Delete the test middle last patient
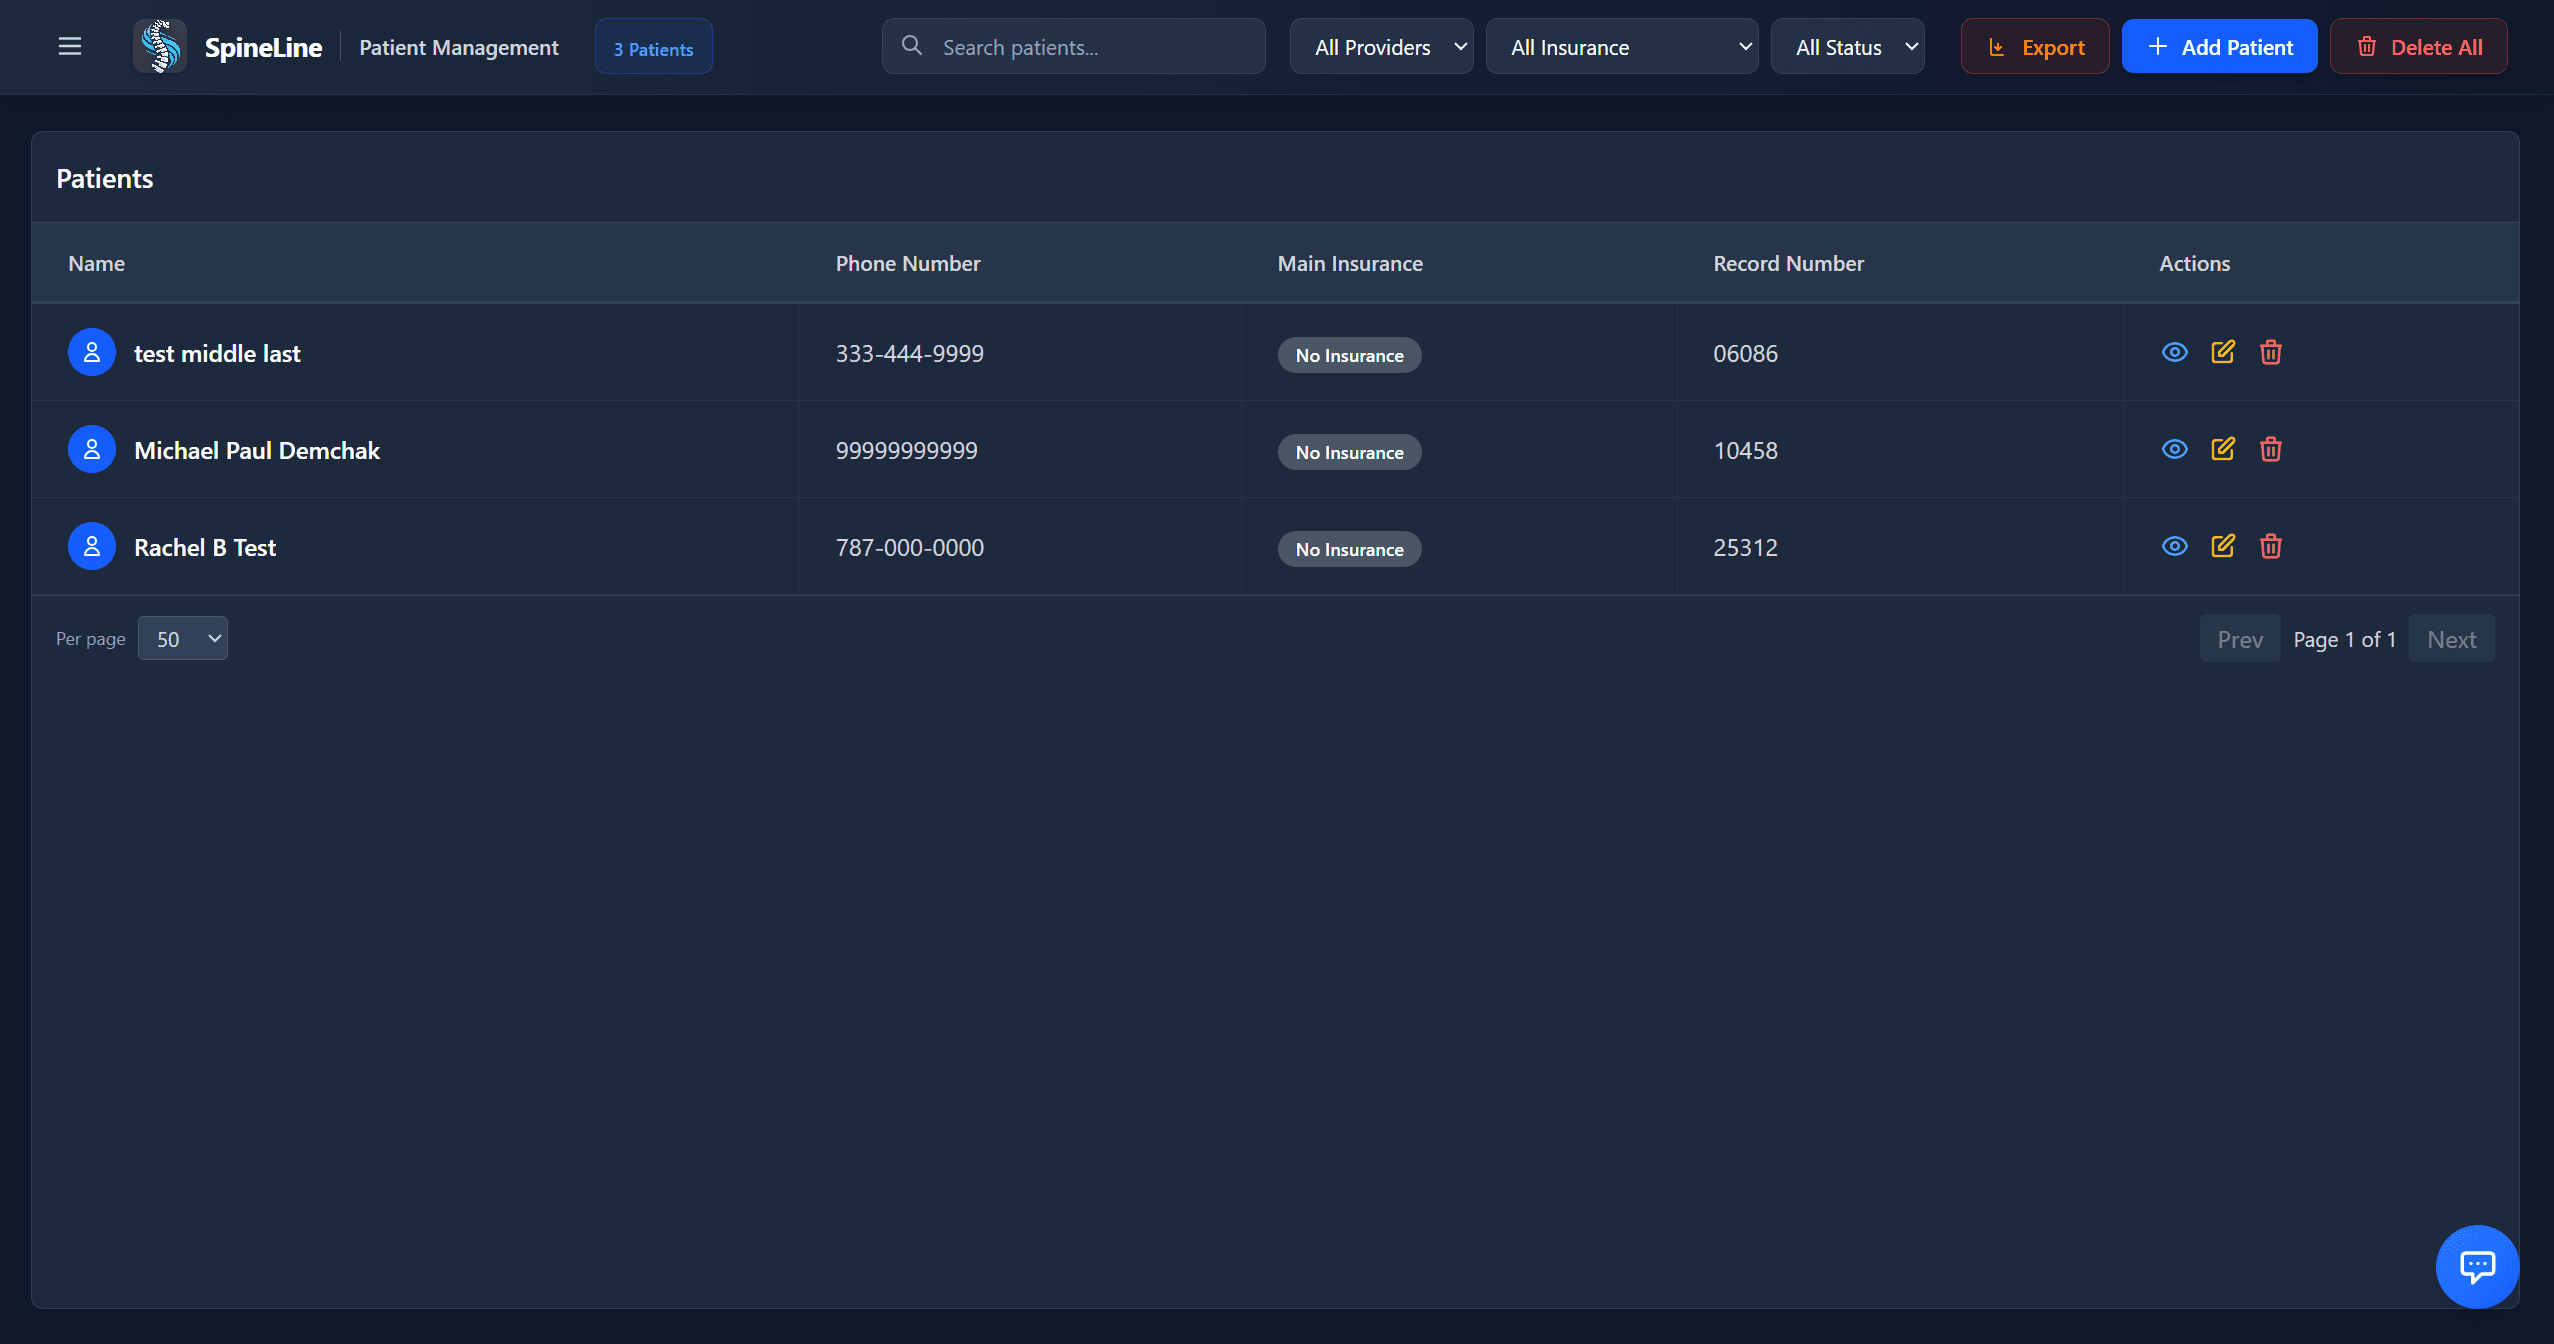The width and height of the screenshot is (2554, 1344). coord(2270,352)
